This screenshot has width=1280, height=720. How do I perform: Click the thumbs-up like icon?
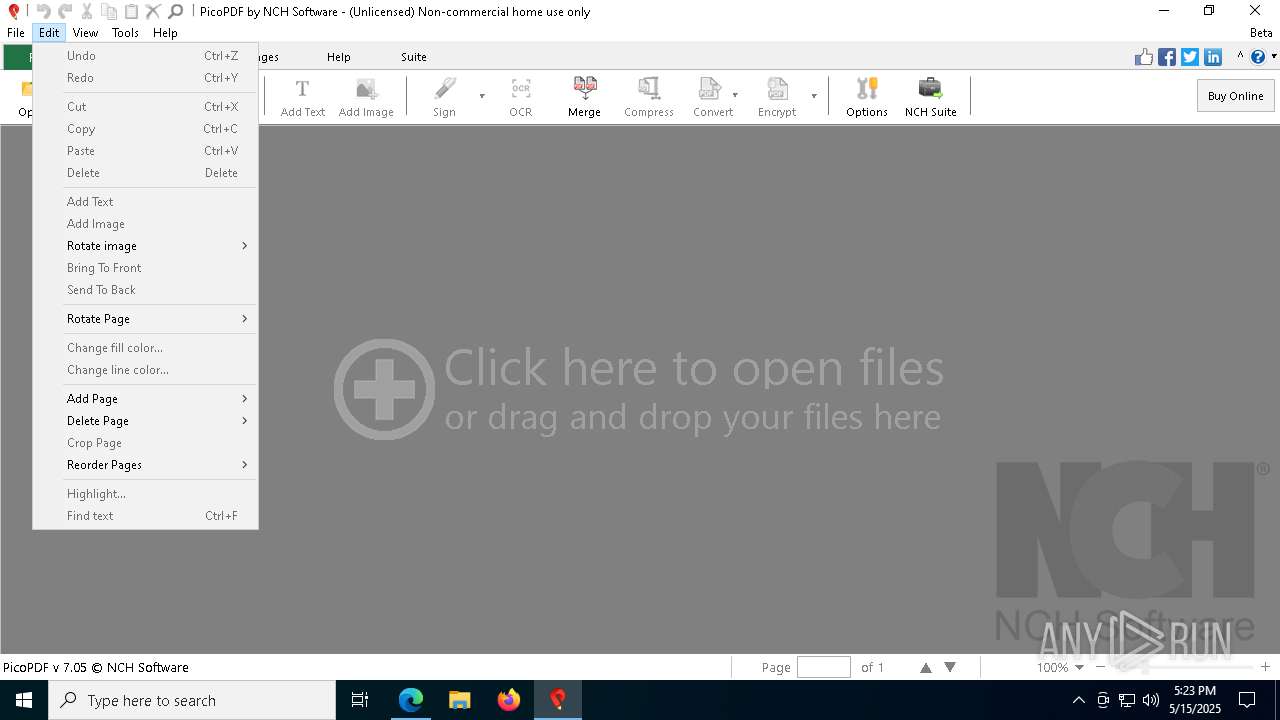click(1144, 57)
